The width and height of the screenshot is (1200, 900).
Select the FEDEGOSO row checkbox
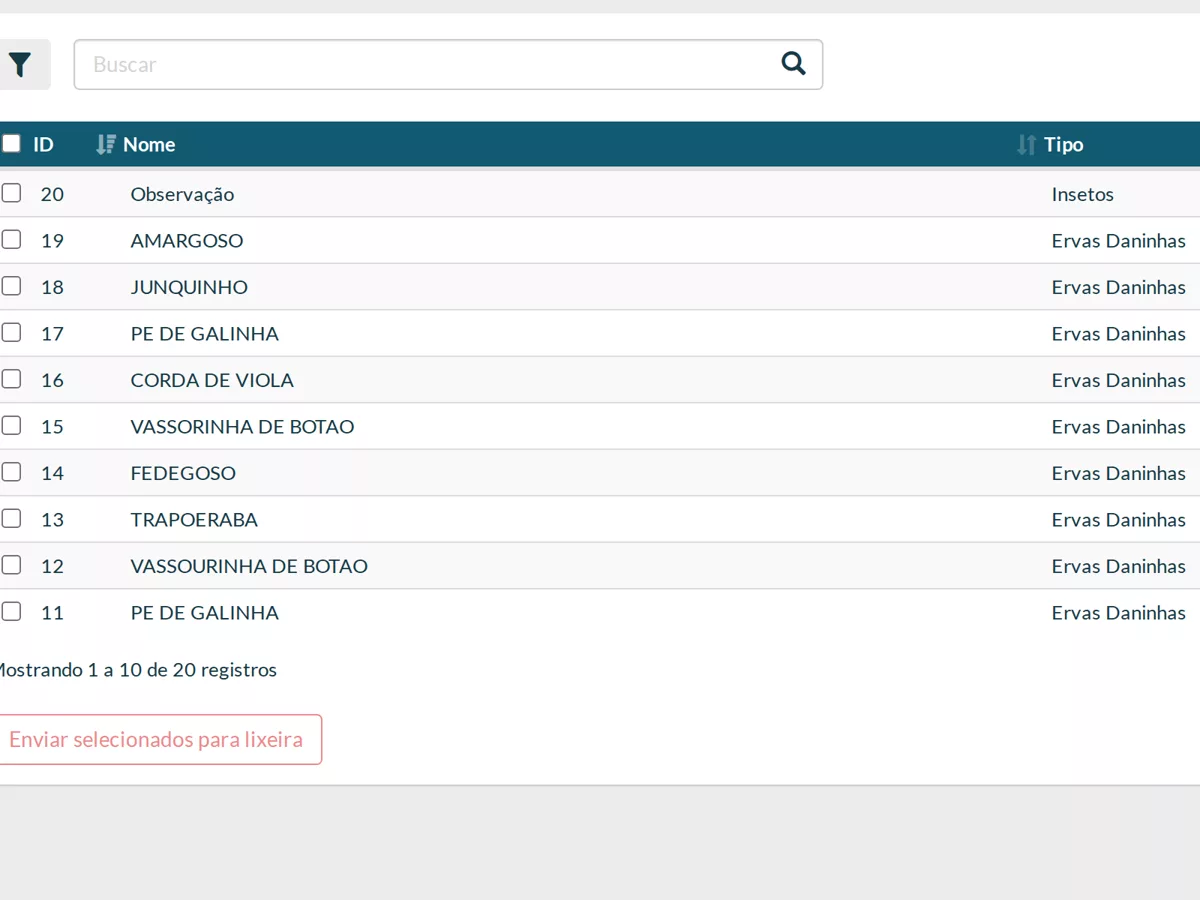pyautogui.click(x=11, y=472)
